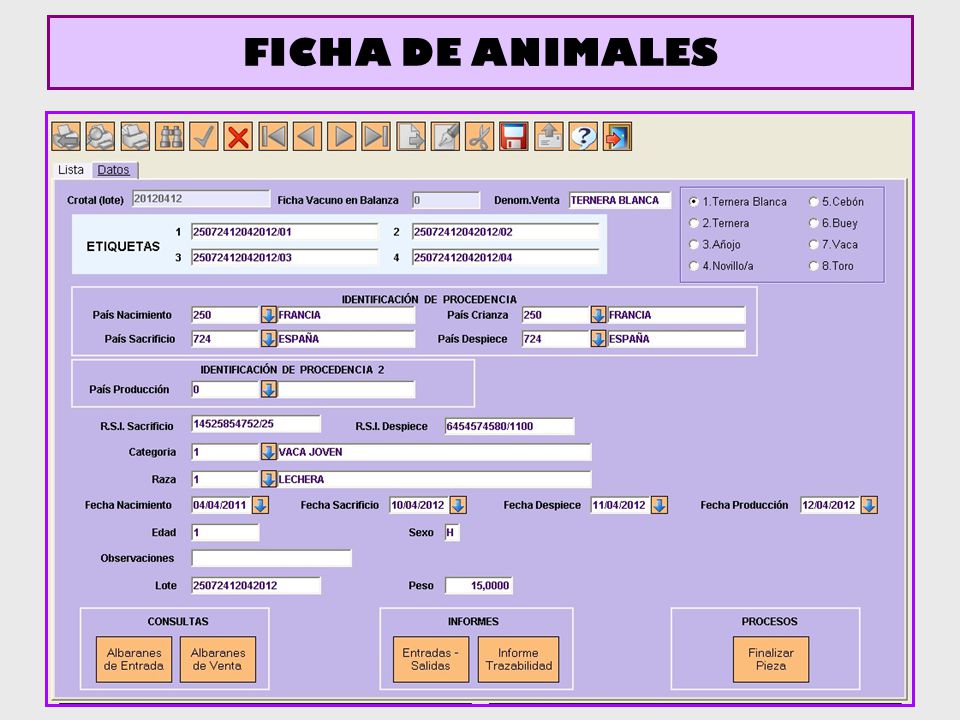Click the plain printer icon
This screenshot has height=720, width=960.
click(x=135, y=137)
